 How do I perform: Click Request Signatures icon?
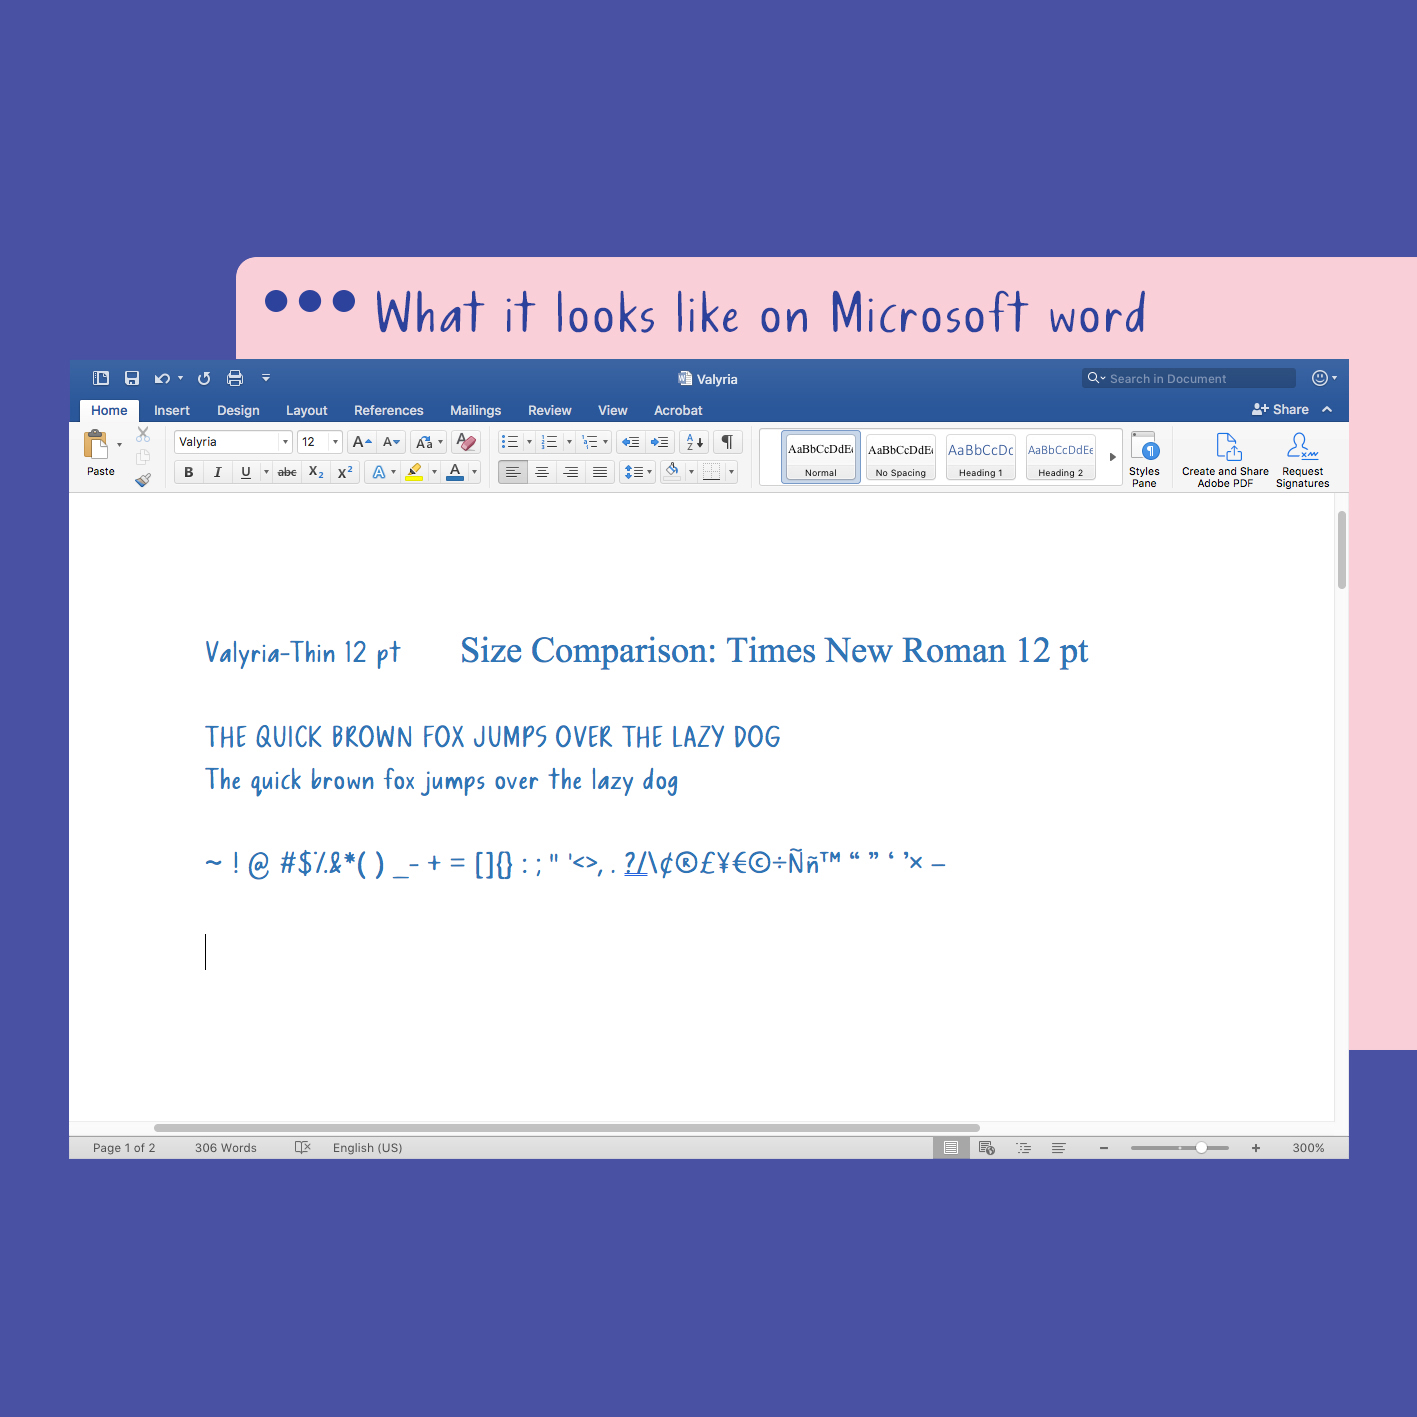pyautogui.click(x=1302, y=459)
